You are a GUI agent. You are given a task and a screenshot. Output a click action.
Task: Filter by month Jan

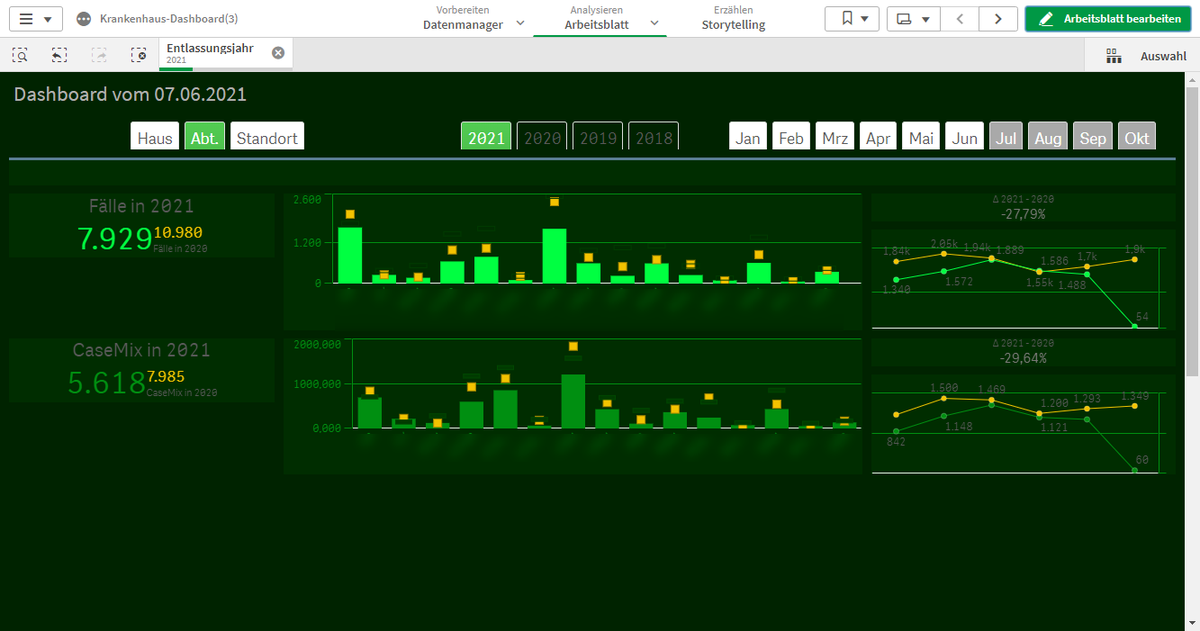tap(748, 138)
